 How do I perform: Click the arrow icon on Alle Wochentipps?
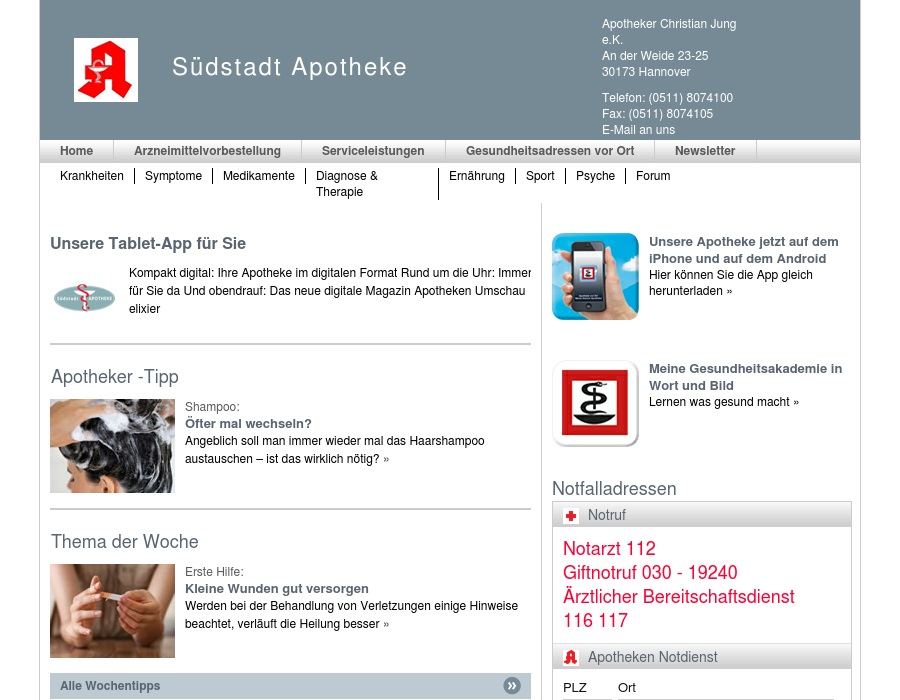point(512,686)
